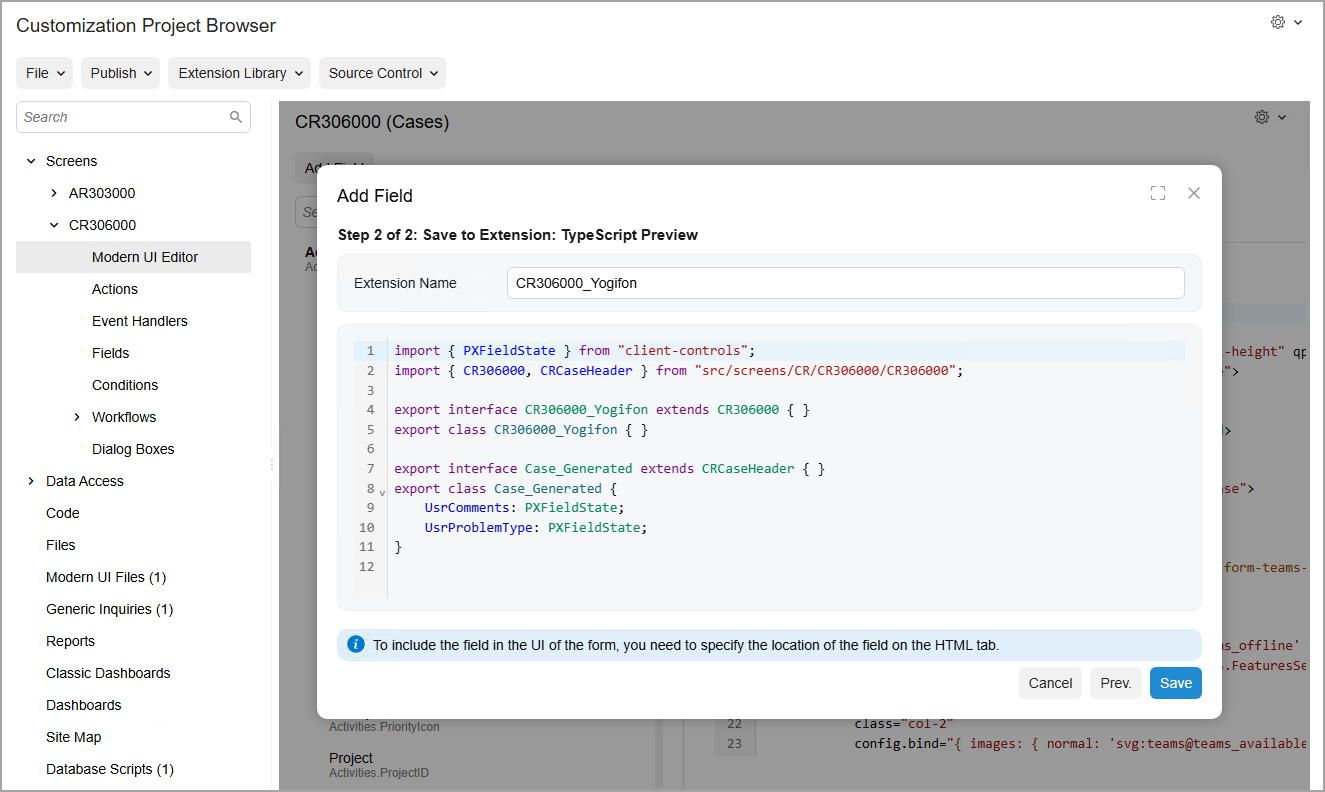Collapse code fold arrow at line 8
The height and width of the screenshot is (792, 1325).
382,491
